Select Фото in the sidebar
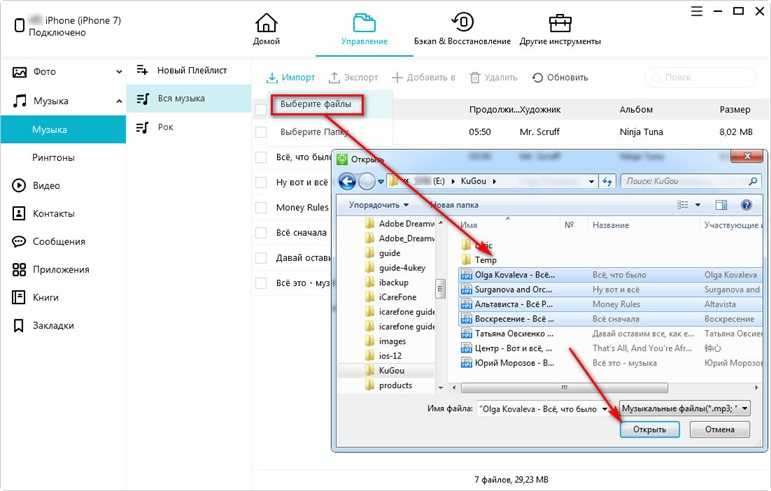Image resolution: width=771 pixels, height=491 pixels. click(44, 72)
